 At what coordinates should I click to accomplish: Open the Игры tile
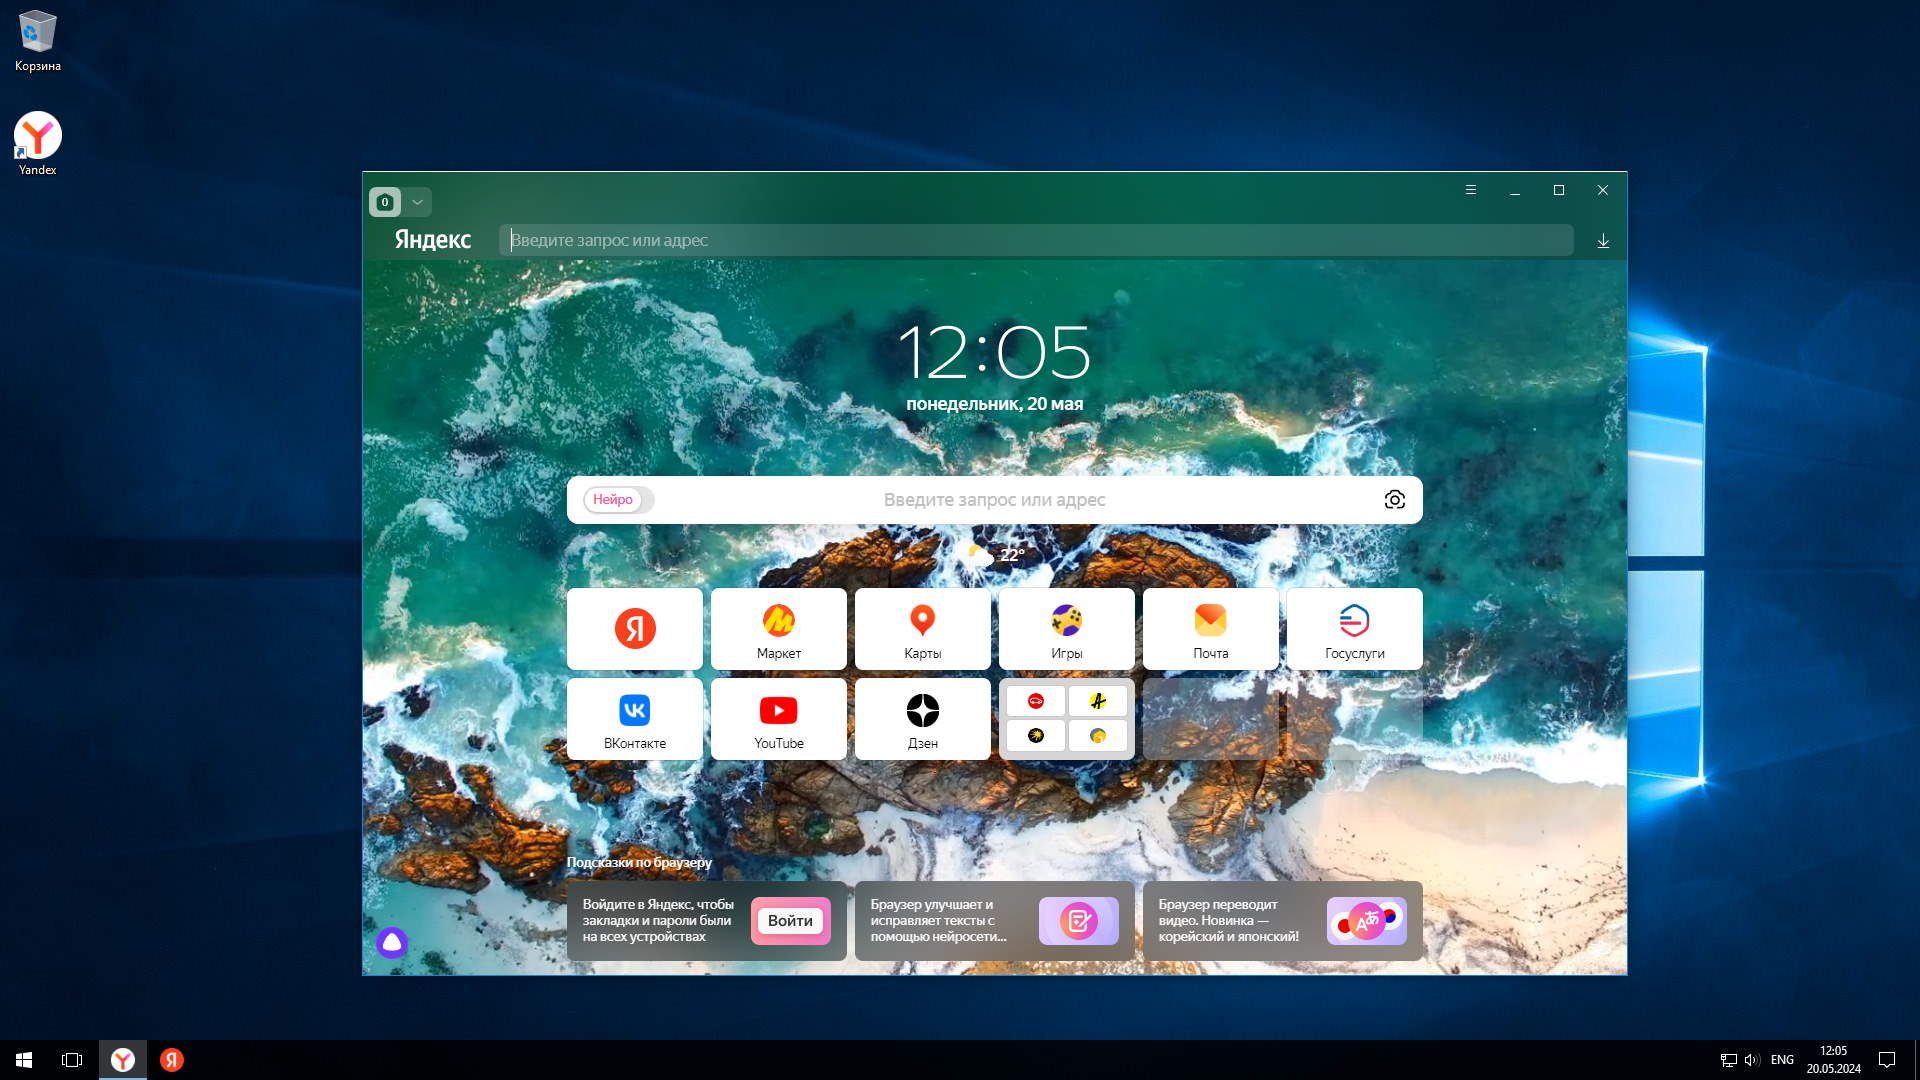pos(1066,629)
